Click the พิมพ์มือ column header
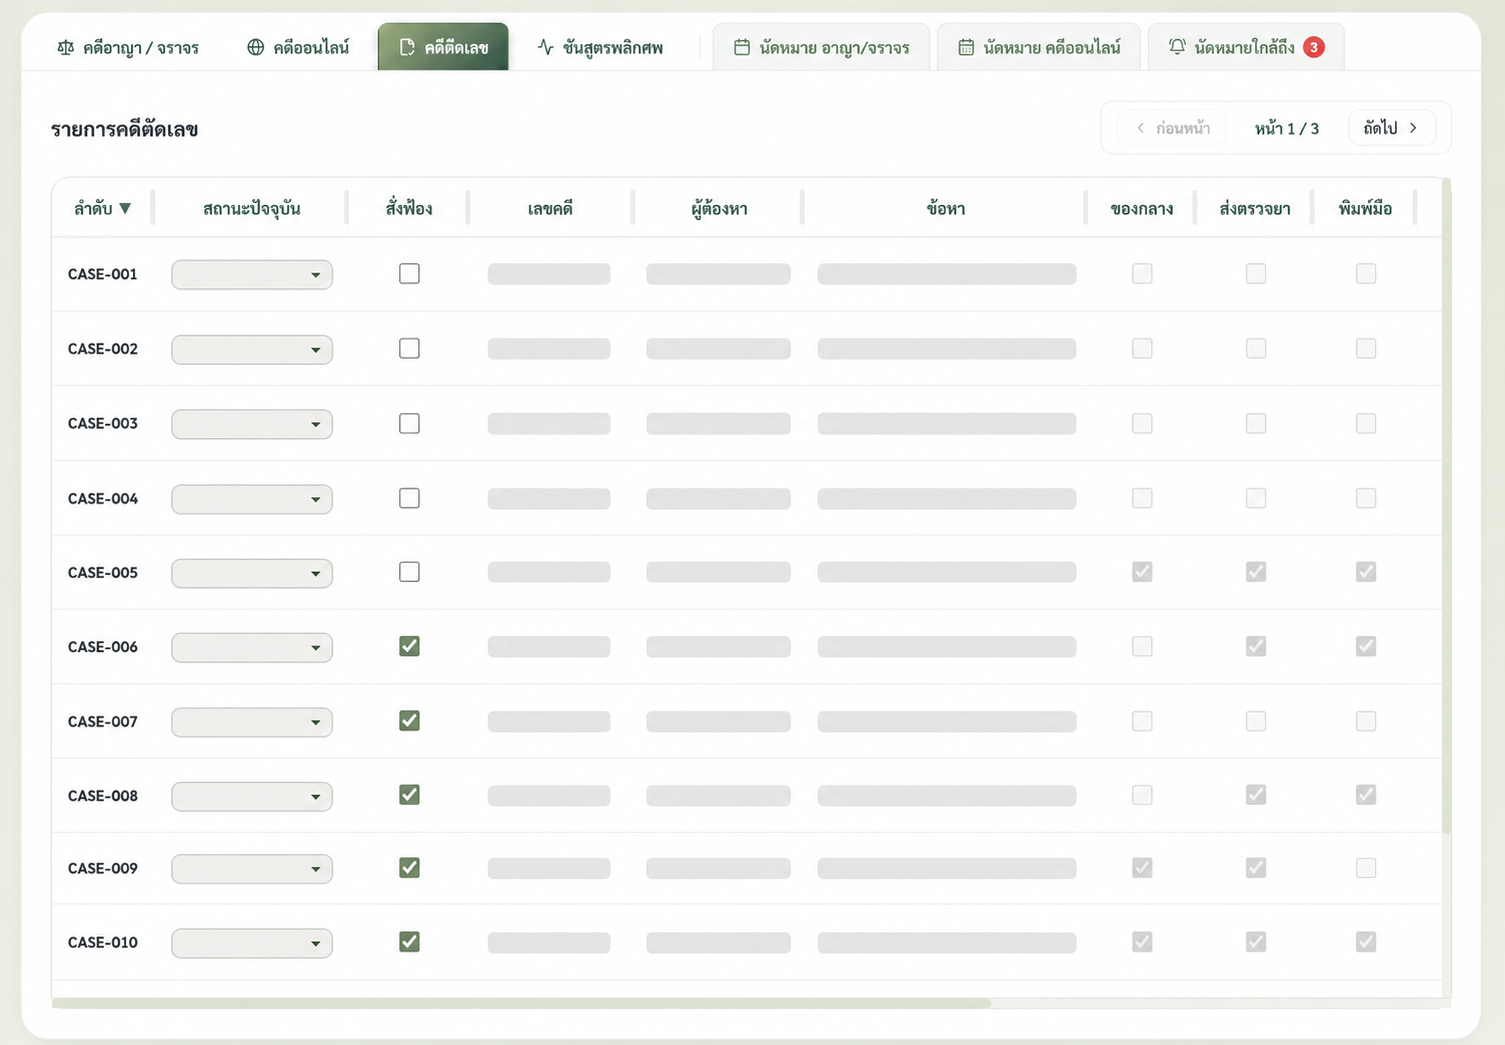Image resolution: width=1505 pixels, height=1045 pixels. click(x=1365, y=208)
